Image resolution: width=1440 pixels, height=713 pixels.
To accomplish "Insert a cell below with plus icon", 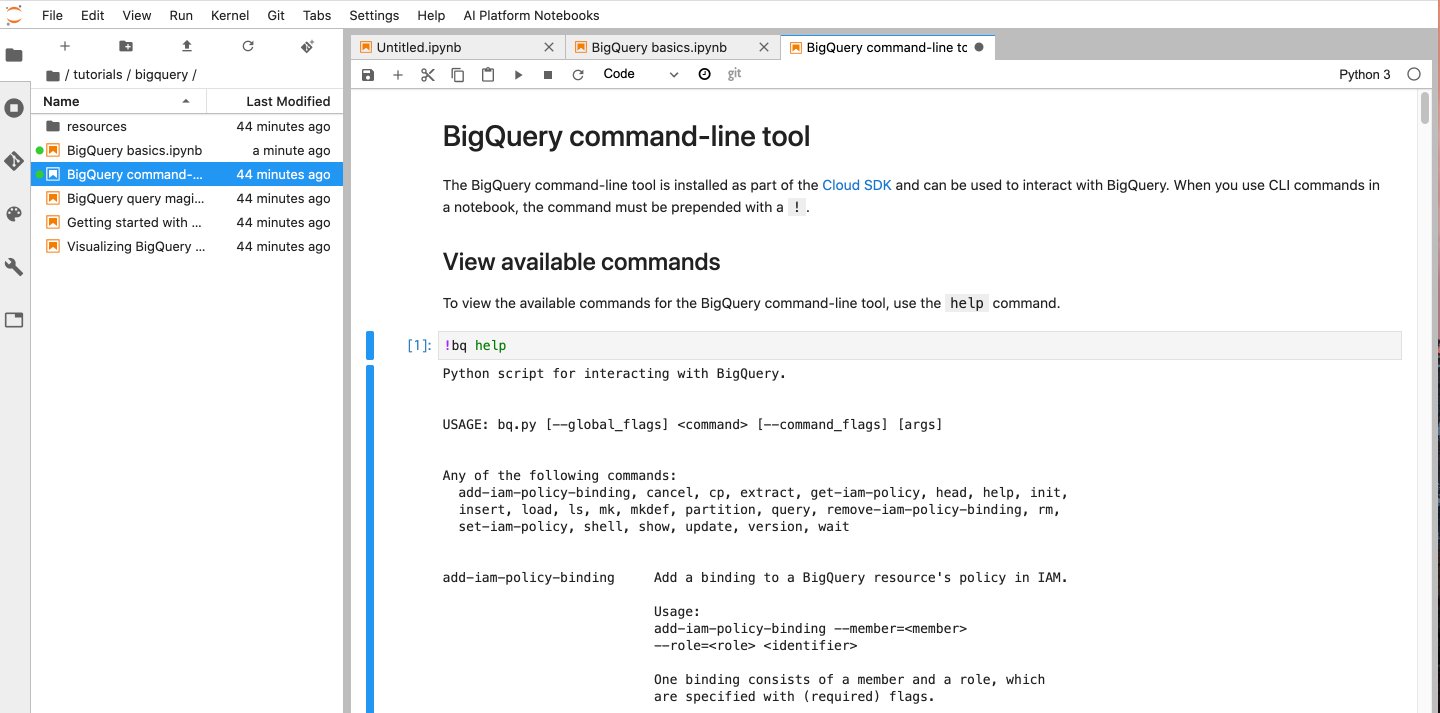I will coord(398,75).
